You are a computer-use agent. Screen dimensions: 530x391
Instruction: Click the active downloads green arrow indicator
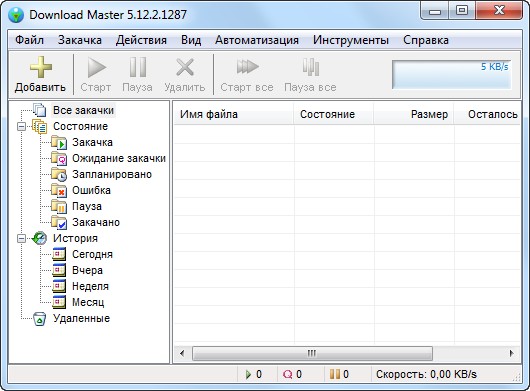(x=248, y=374)
